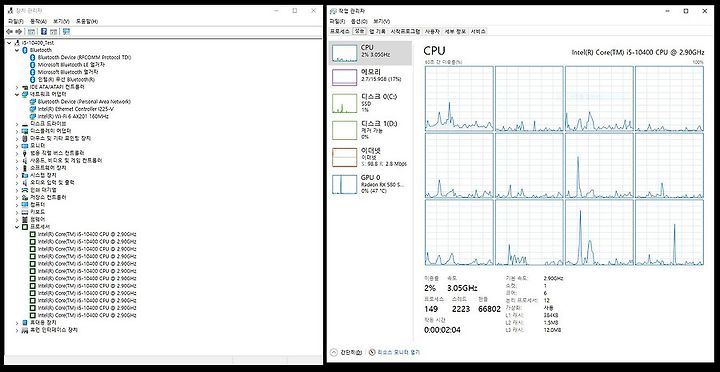This screenshot has width=720, height=372.
Task: Switch to the 사용자 tab in Task Manager
Action: click(432, 31)
